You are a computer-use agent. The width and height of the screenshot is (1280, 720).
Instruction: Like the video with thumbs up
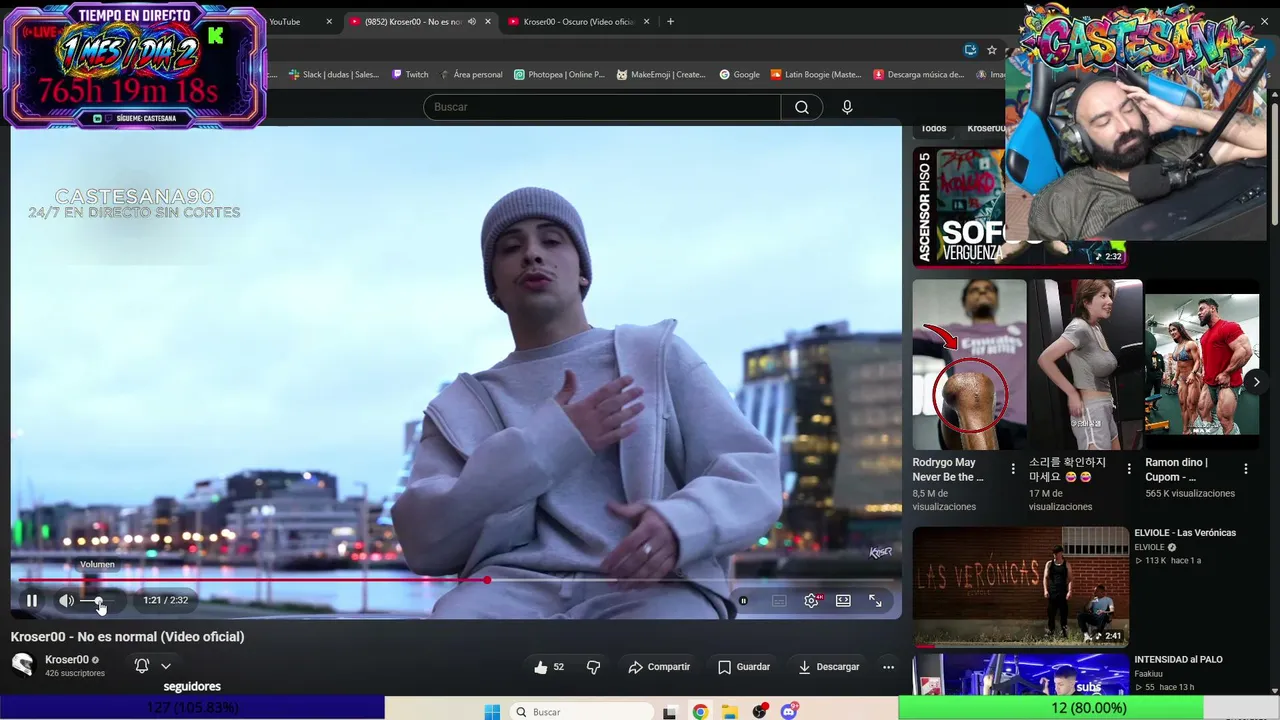[x=549, y=667]
